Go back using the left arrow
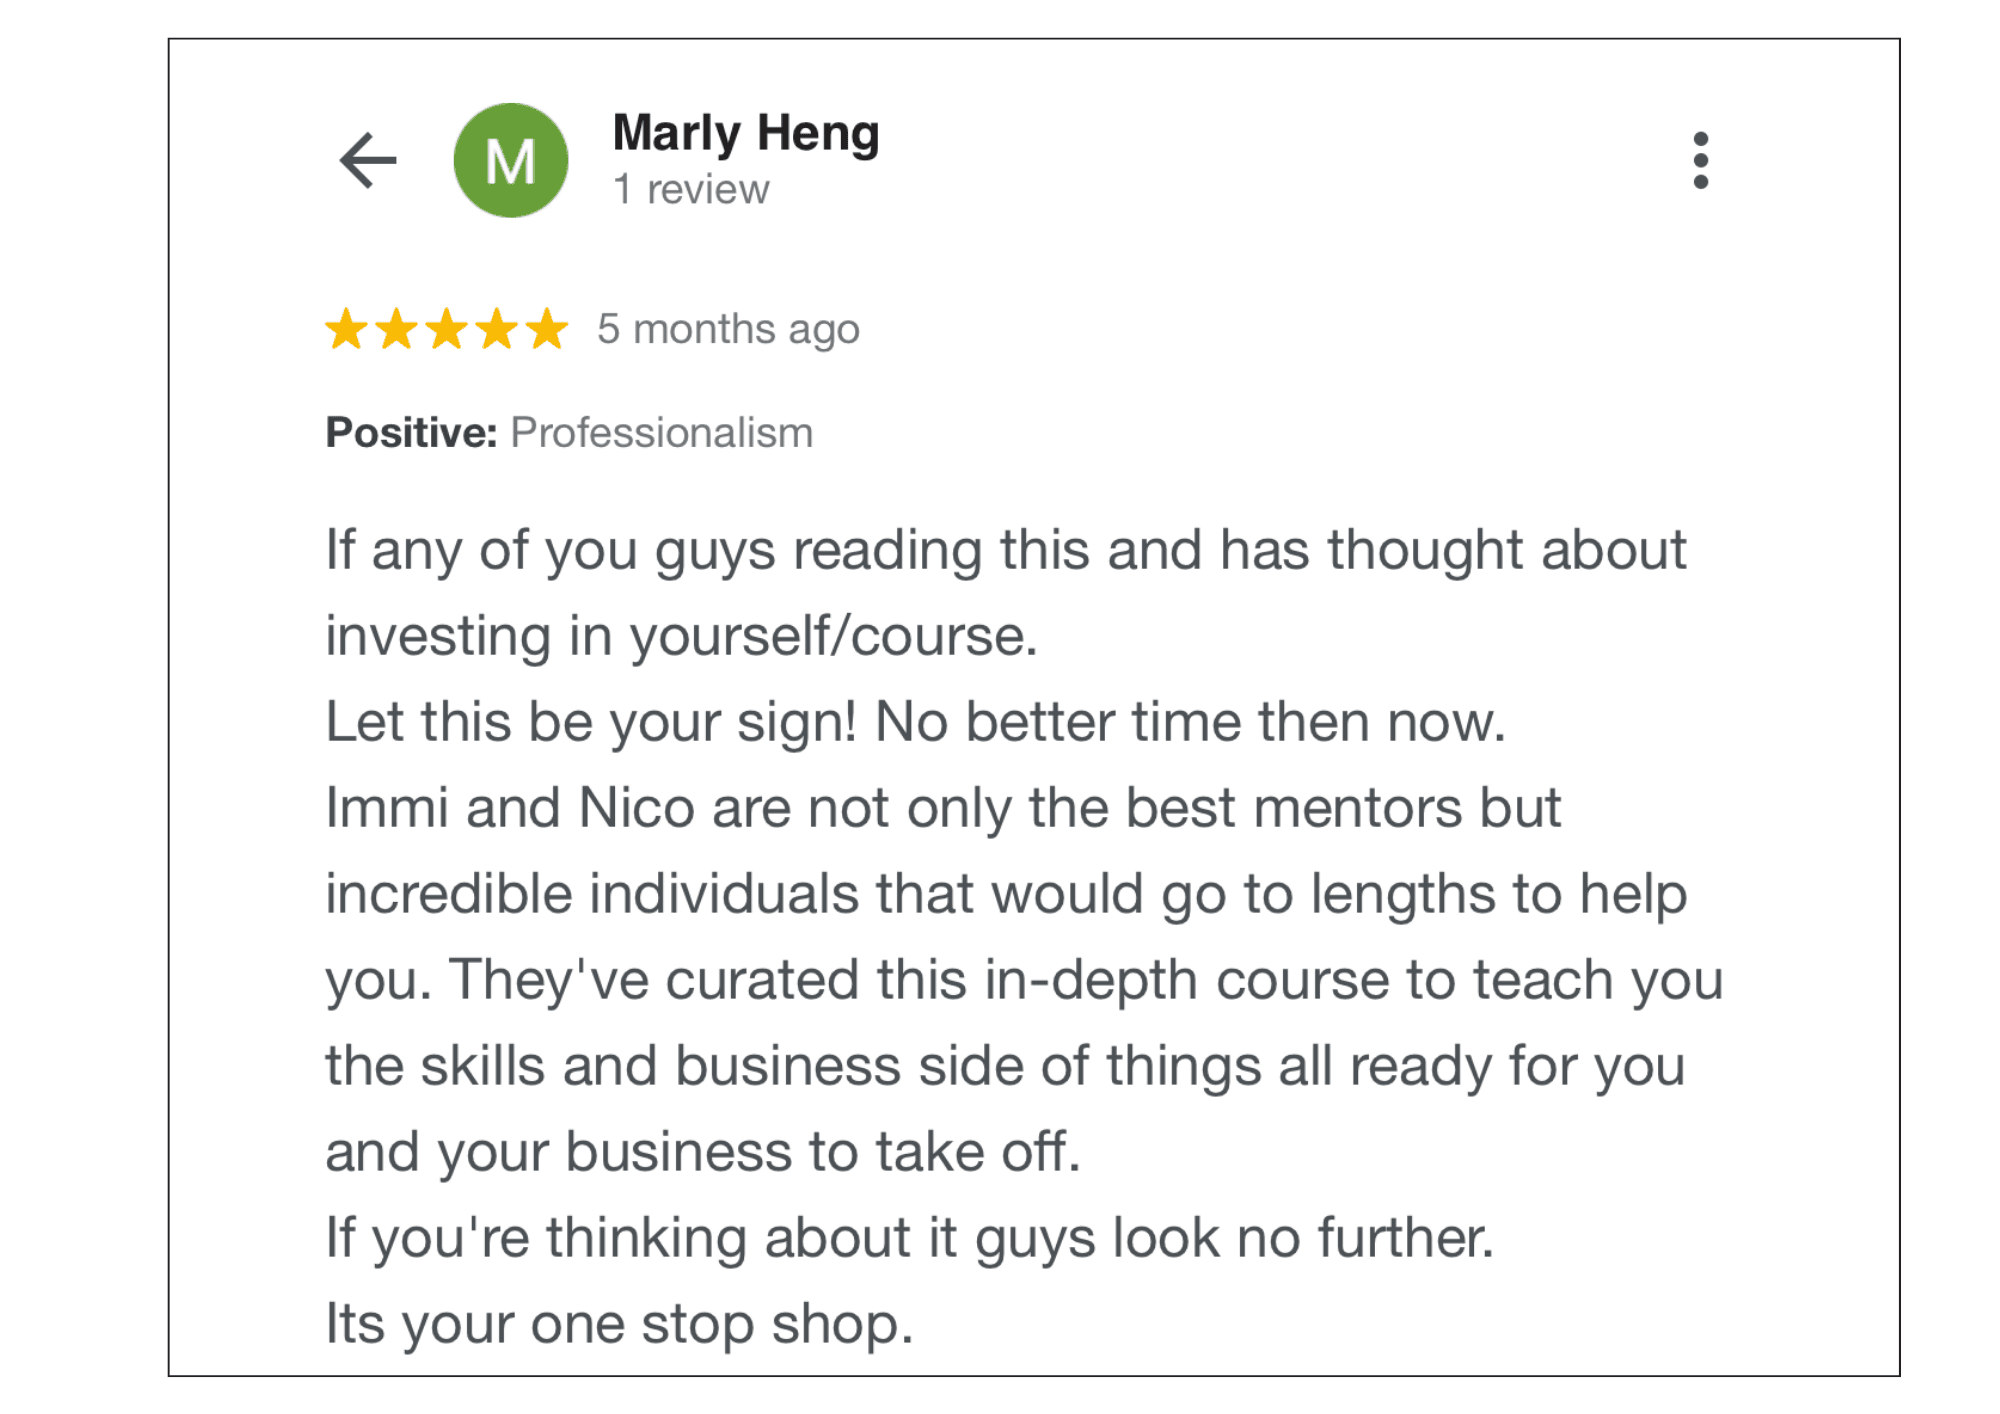 point(368,160)
